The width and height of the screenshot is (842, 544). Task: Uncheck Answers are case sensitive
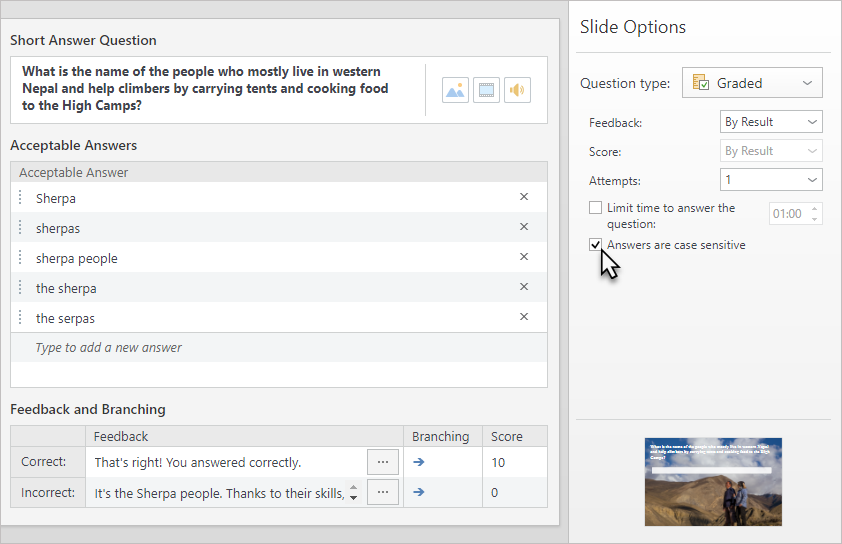coord(596,245)
